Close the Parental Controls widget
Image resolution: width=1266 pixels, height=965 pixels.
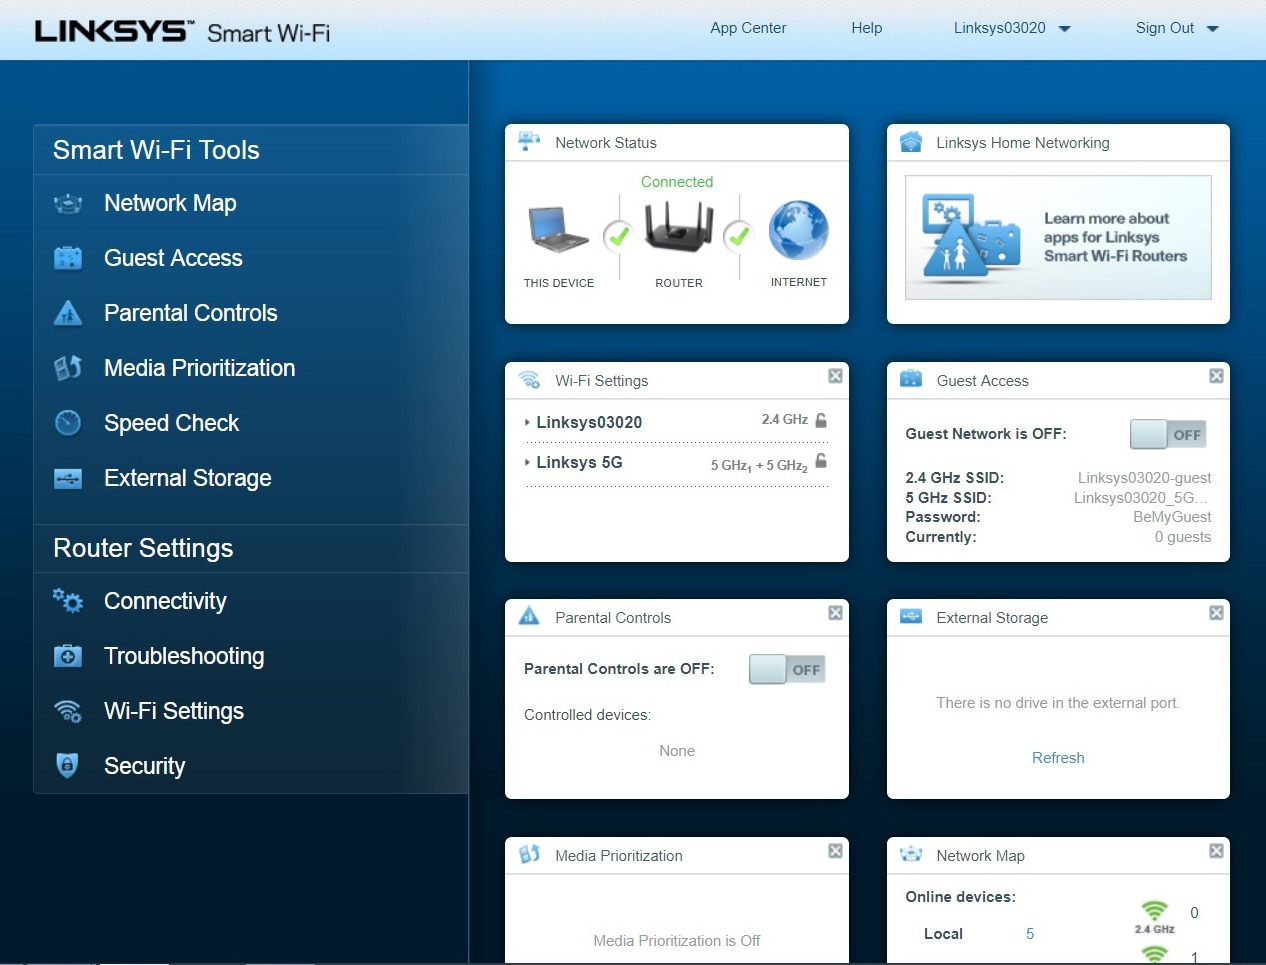click(x=835, y=613)
